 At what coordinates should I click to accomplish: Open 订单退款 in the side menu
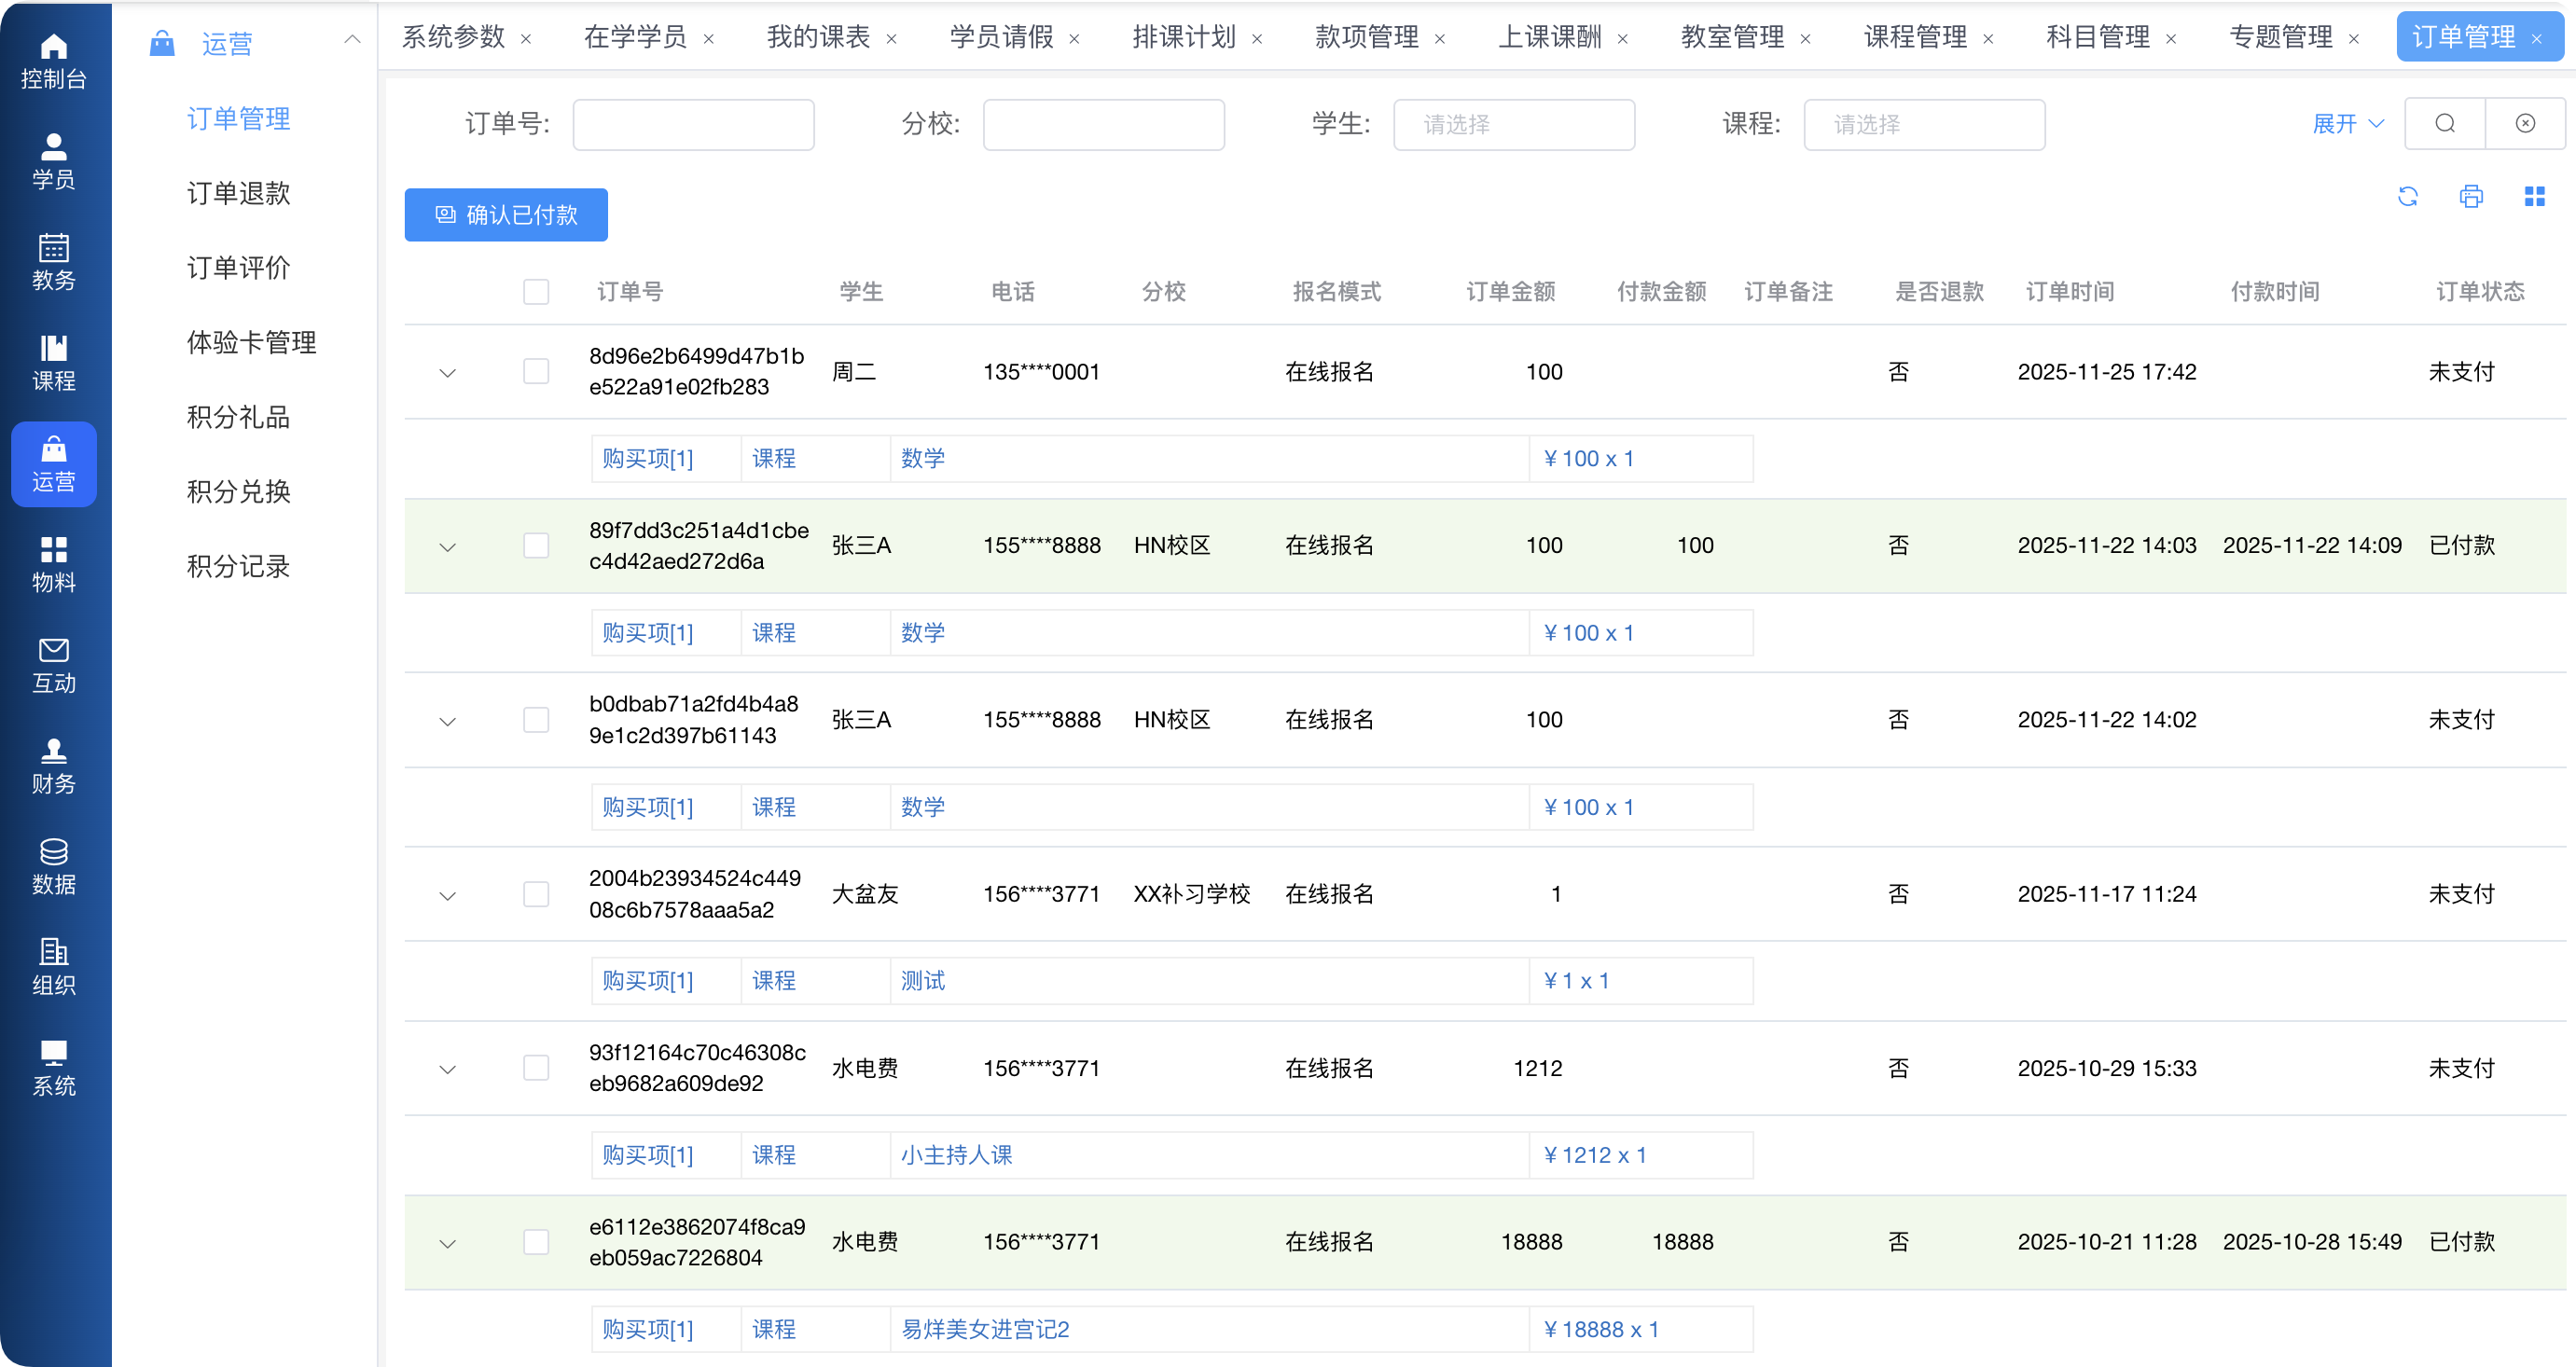click(x=238, y=193)
